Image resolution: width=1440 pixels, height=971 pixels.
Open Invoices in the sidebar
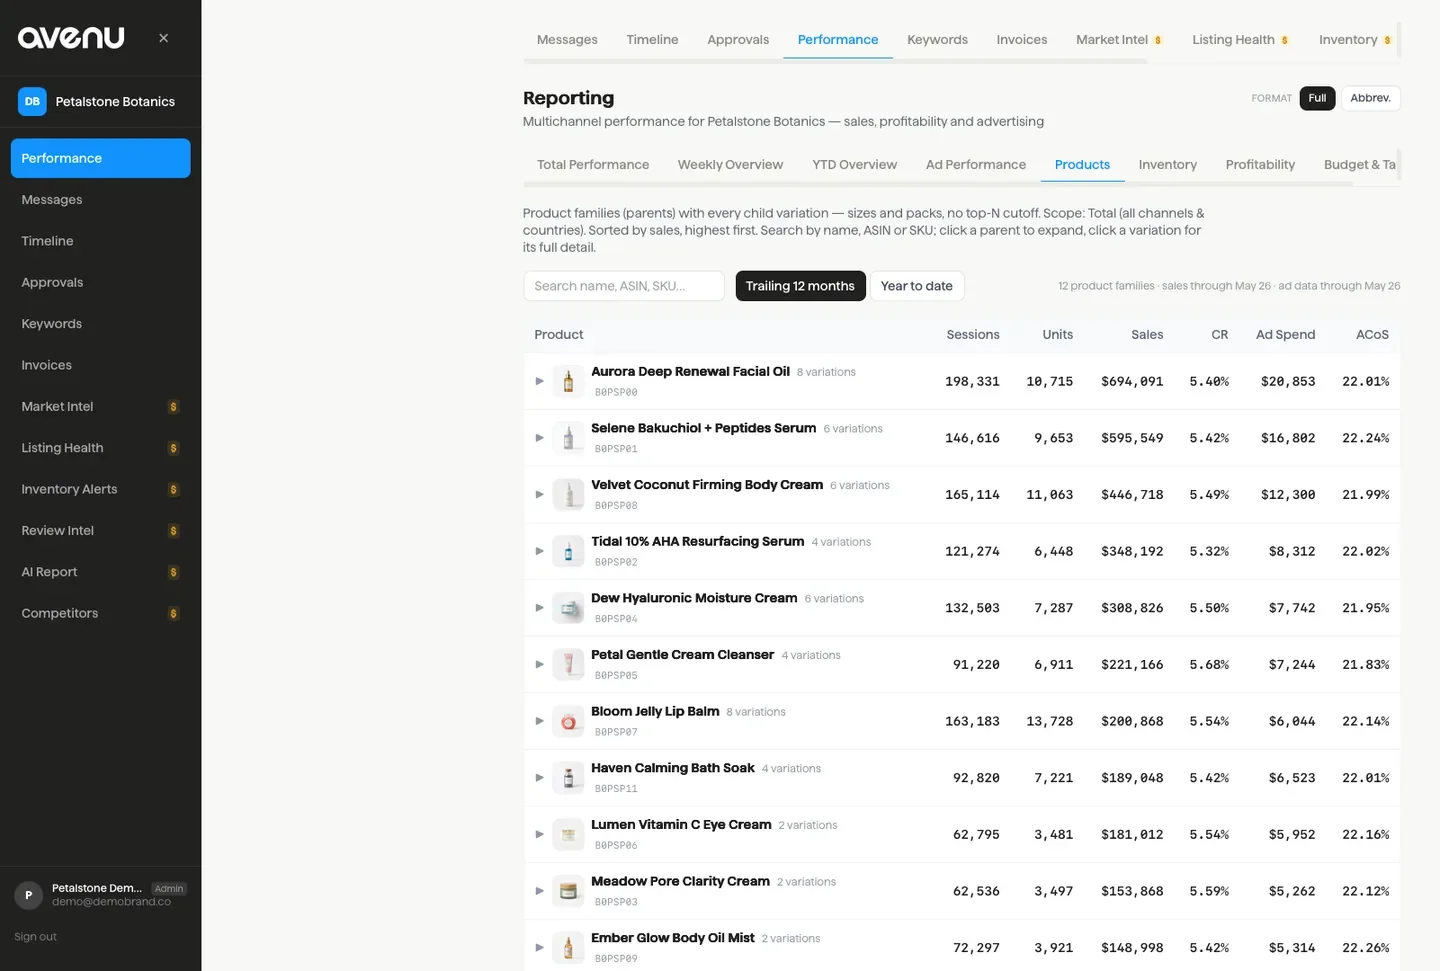click(x=100, y=365)
